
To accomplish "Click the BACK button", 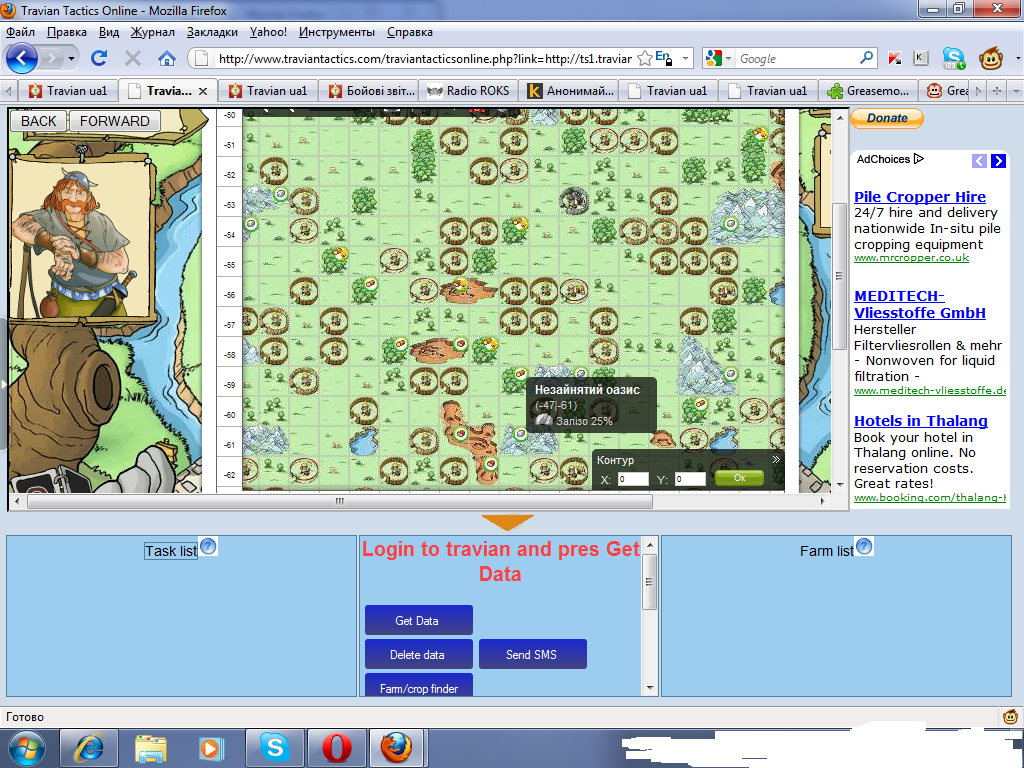I will pyautogui.click(x=39, y=121).
